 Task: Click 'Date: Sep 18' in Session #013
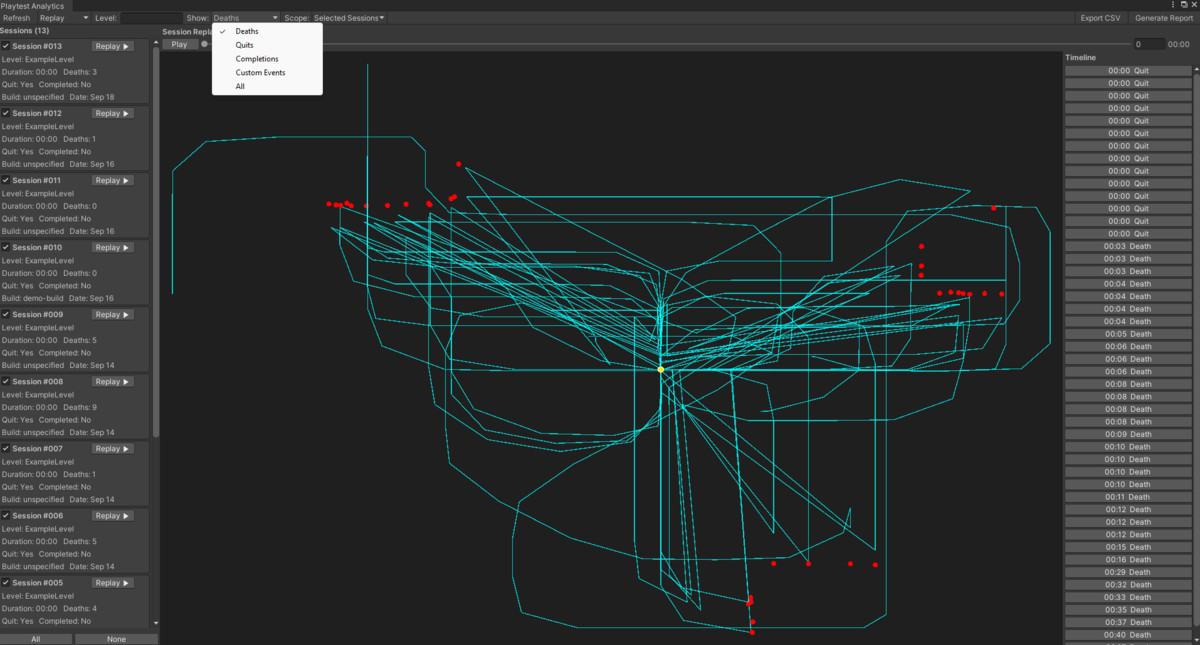click(x=92, y=97)
